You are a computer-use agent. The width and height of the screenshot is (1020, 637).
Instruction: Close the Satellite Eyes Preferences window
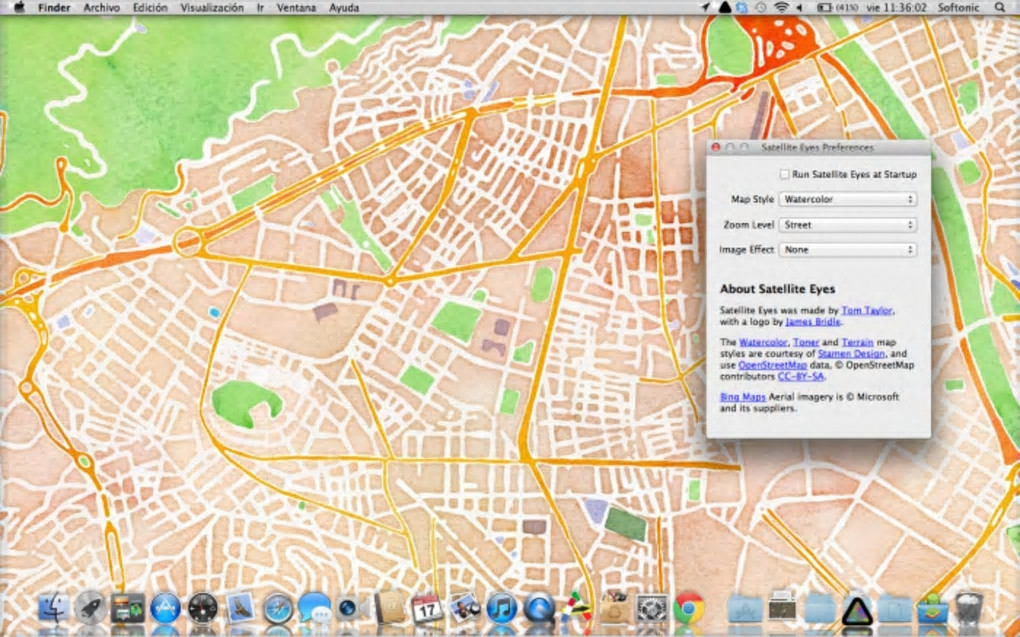(715, 147)
